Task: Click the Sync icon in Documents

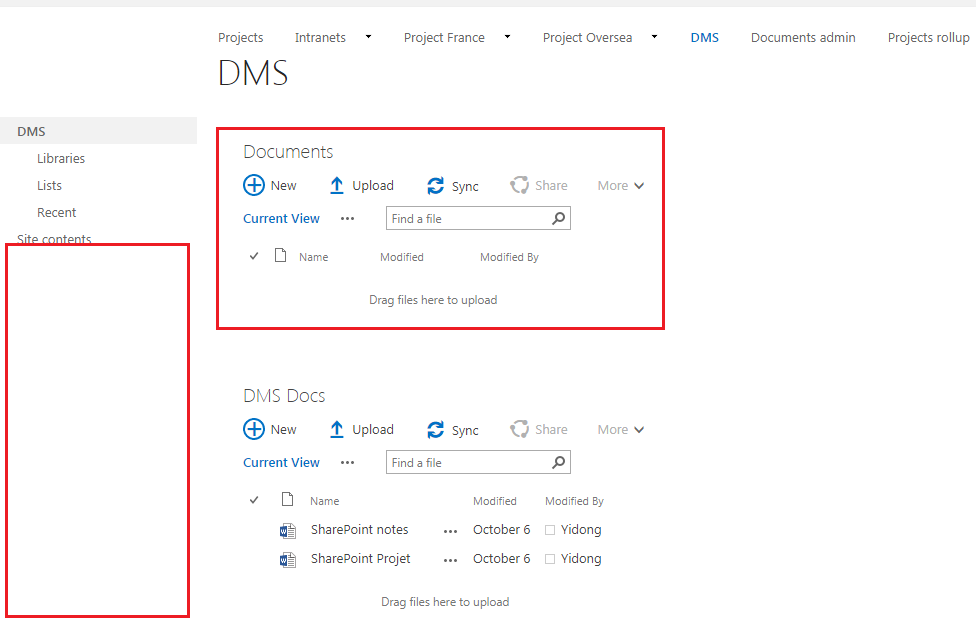Action: (436, 186)
